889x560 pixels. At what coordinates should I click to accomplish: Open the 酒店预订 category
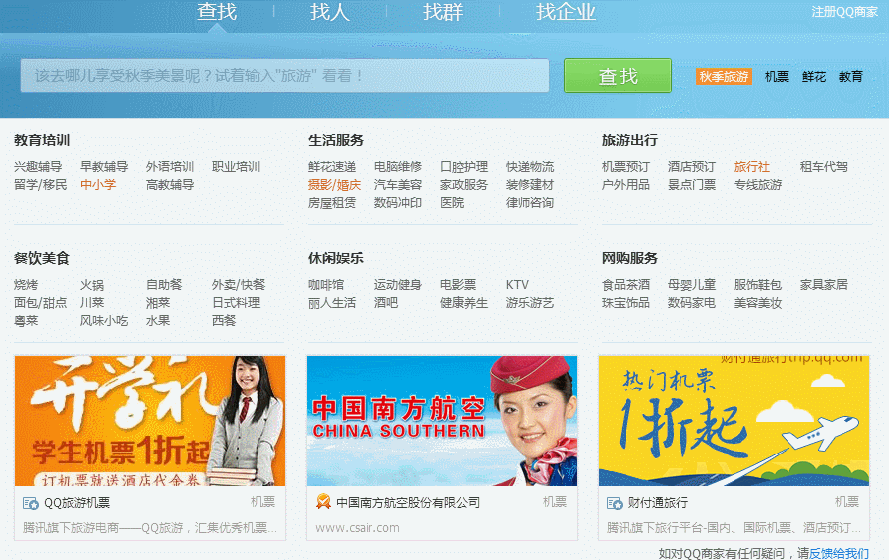[x=692, y=167]
